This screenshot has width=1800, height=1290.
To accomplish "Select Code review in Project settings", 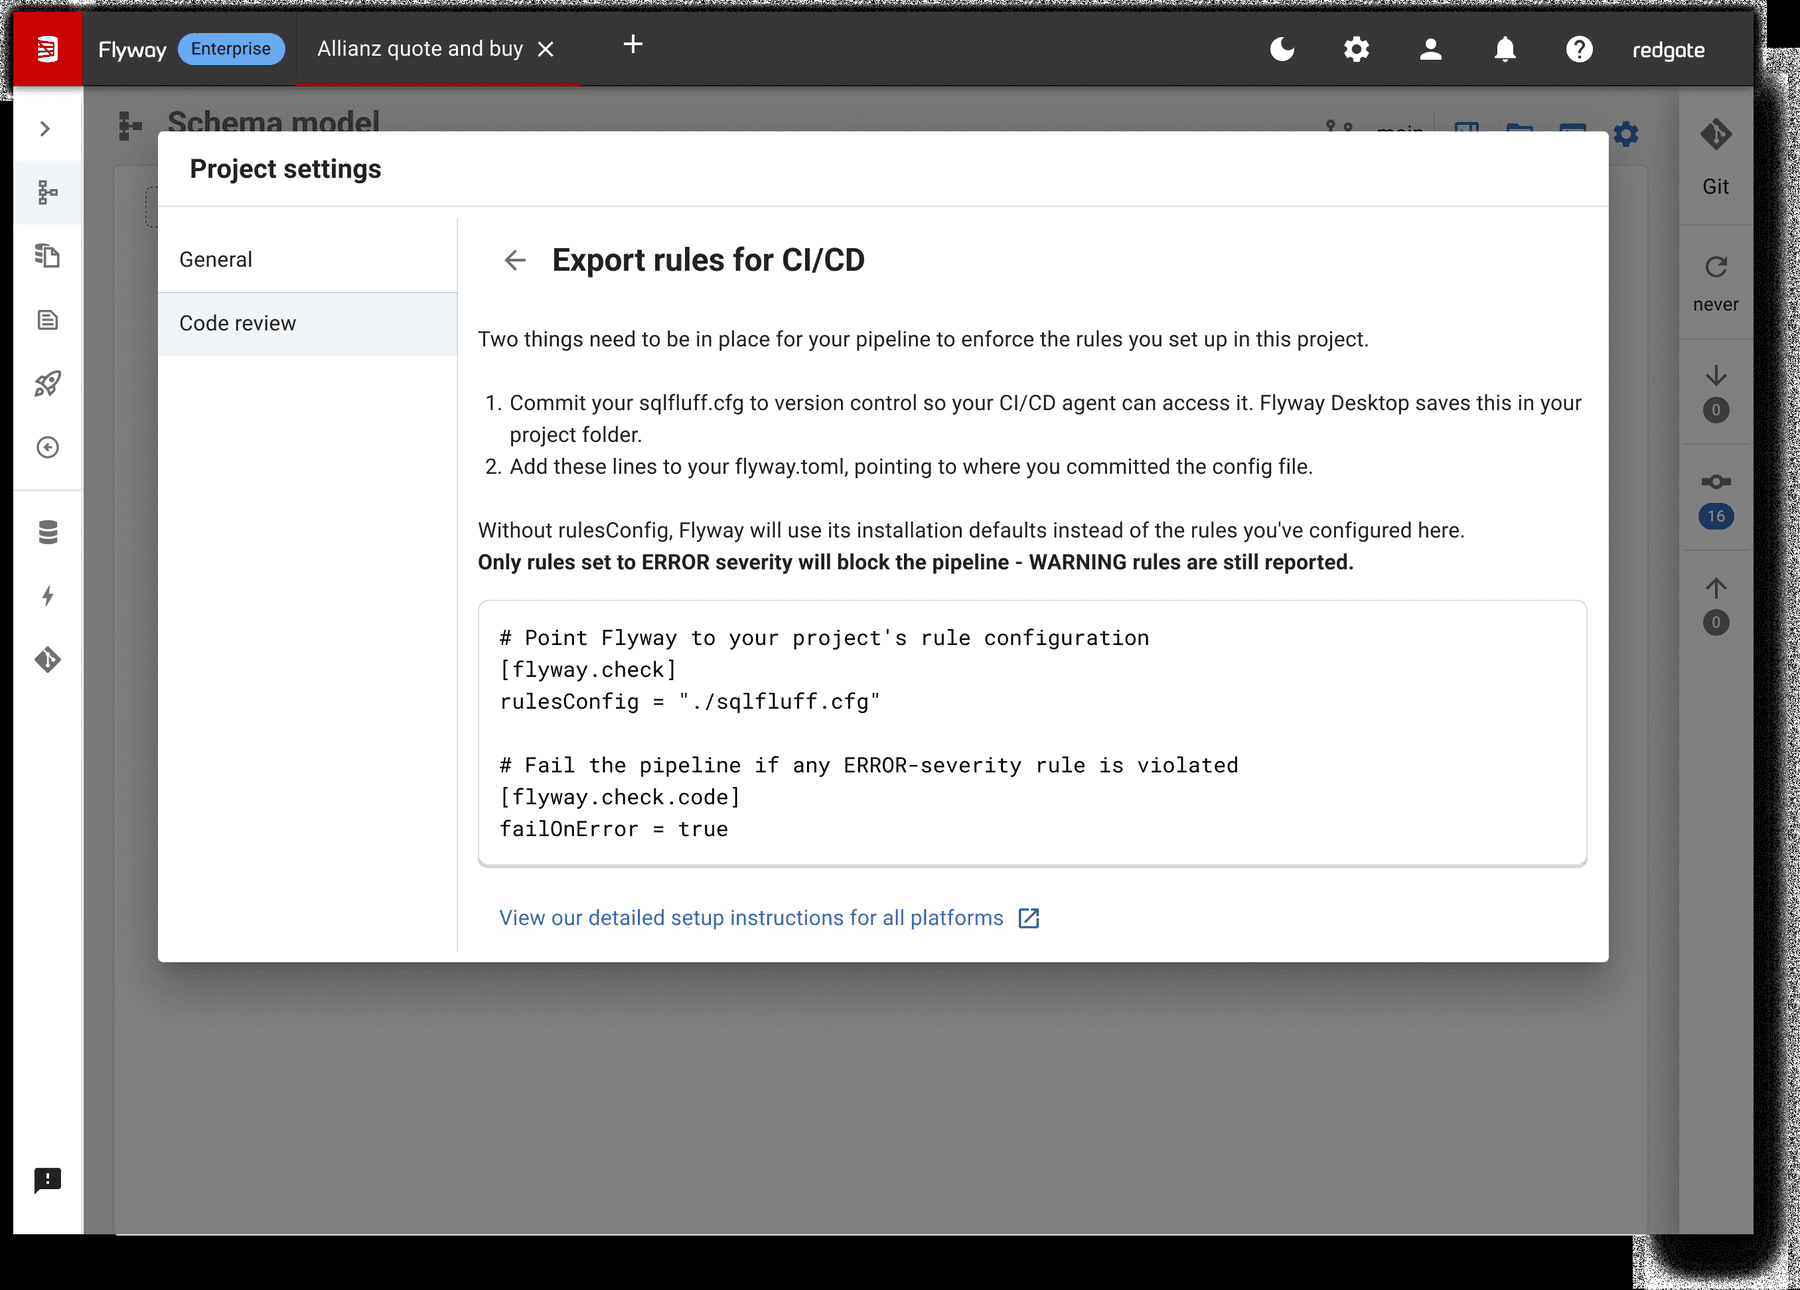I will coord(307,324).
